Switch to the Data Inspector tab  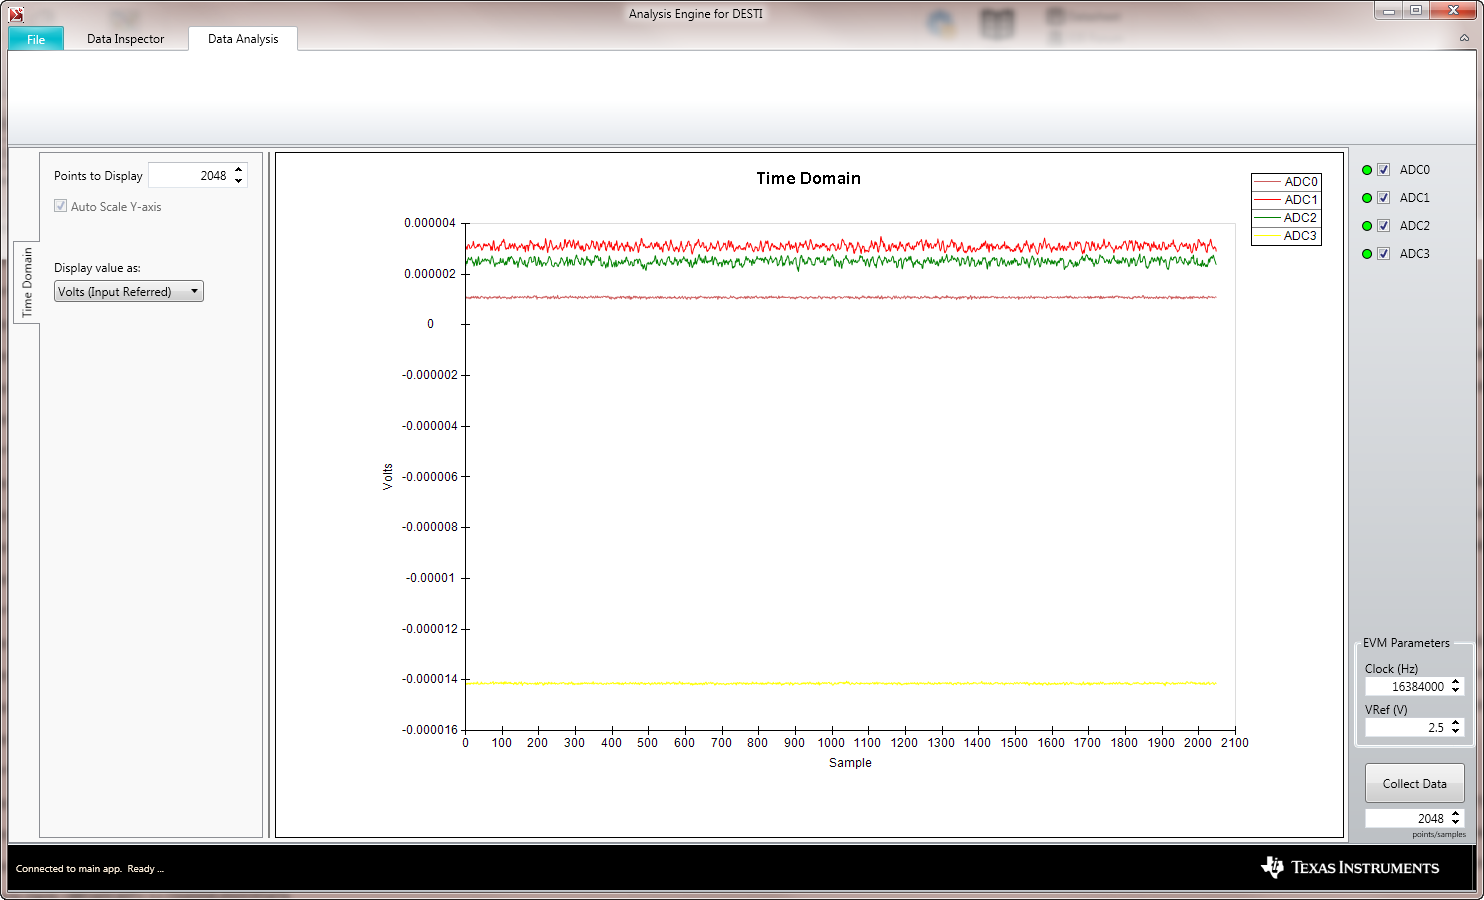(x=125, y=39)
